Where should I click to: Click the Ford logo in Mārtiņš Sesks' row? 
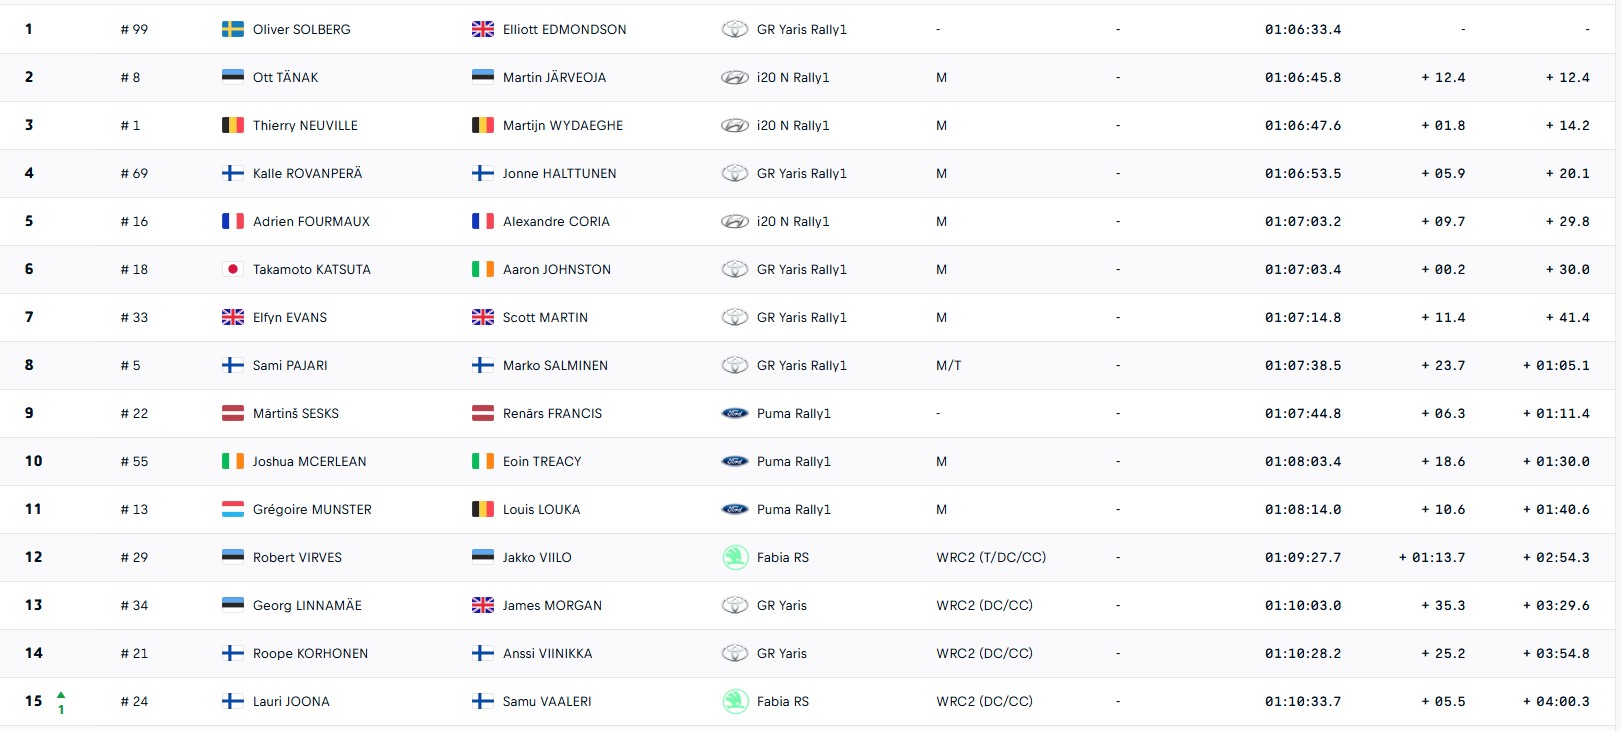735,413
